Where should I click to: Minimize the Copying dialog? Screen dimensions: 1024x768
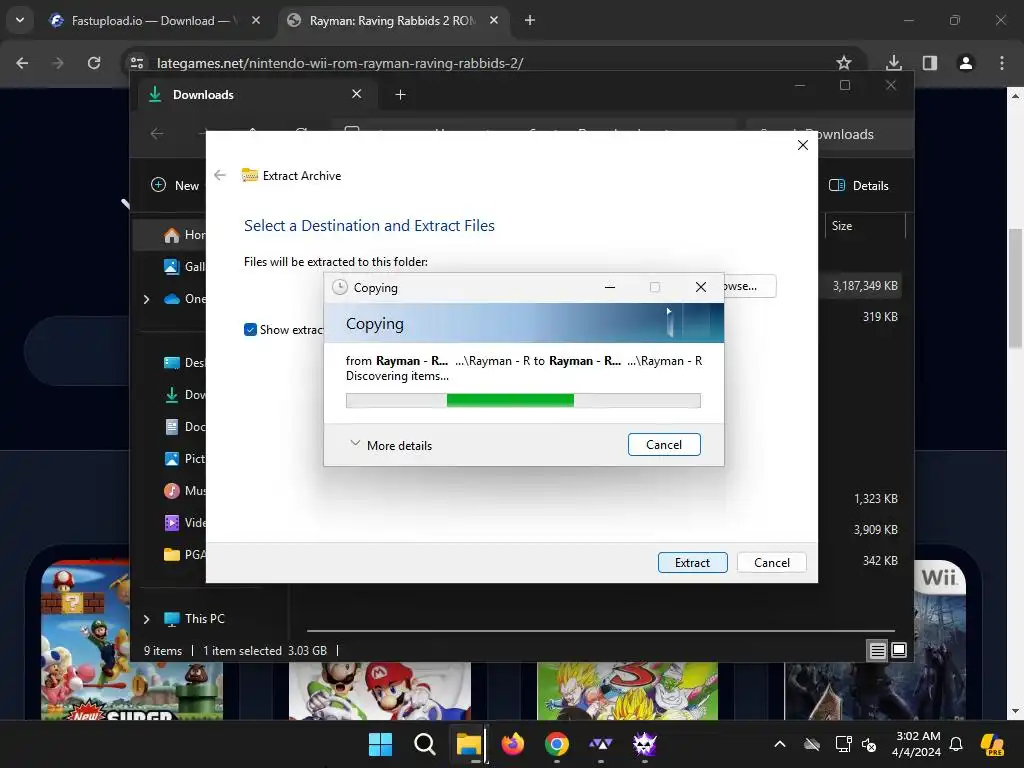[610, 287]
